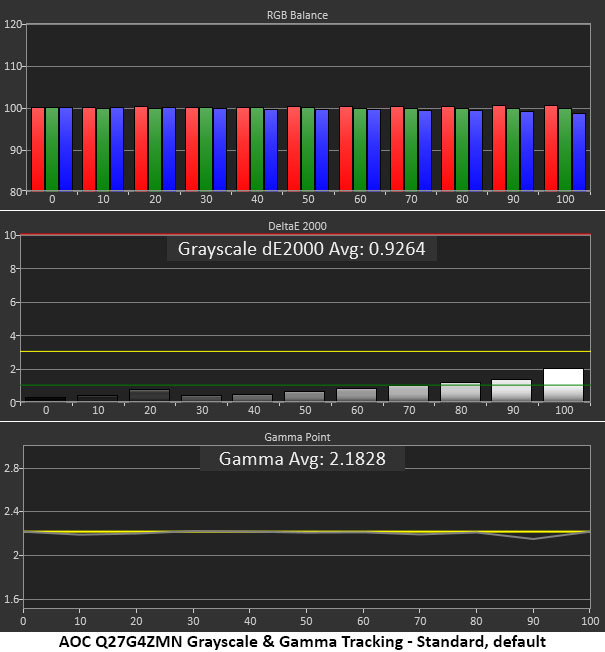Click the green bar at level 10 in RGB Balance

[x=103, y=150]
